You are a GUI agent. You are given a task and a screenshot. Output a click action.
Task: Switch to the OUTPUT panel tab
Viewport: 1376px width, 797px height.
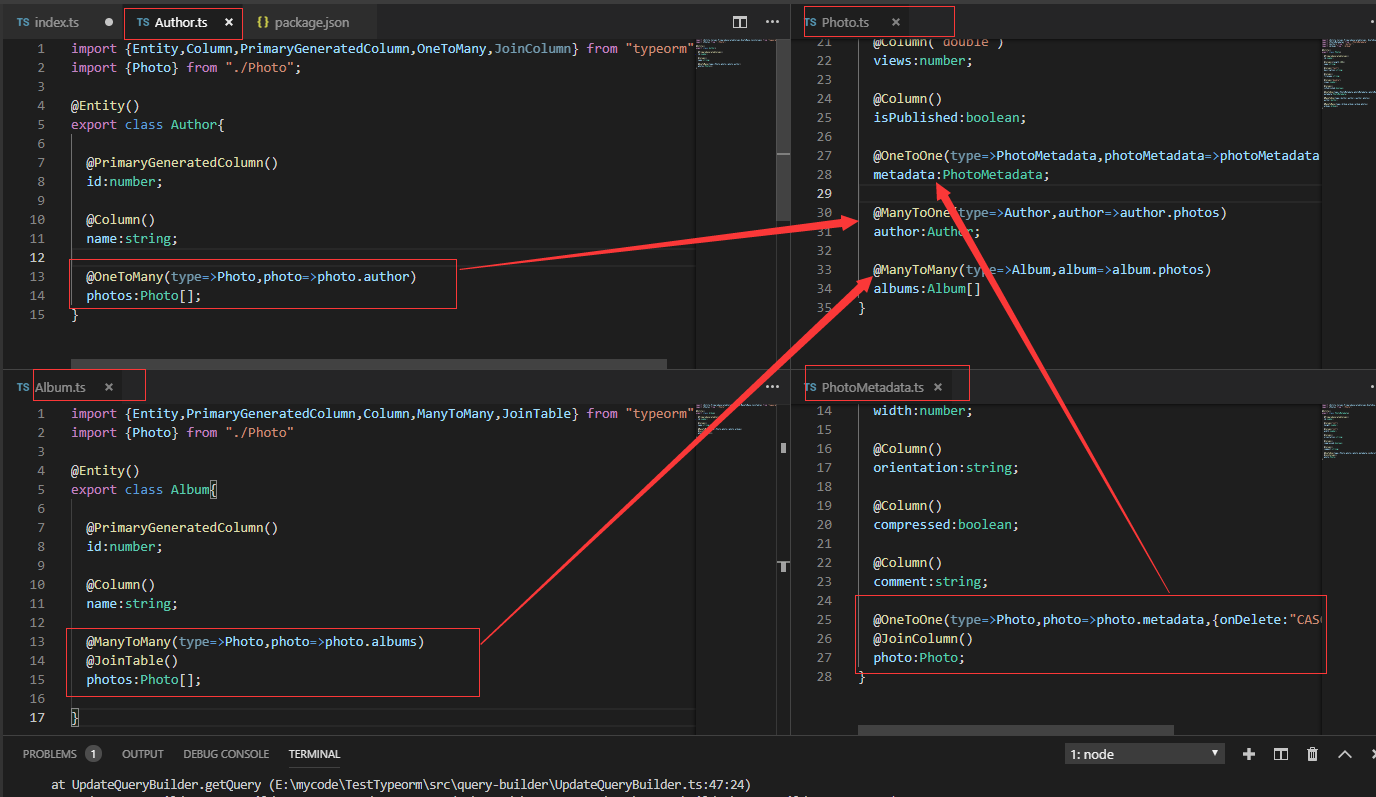tap(143, 754)
